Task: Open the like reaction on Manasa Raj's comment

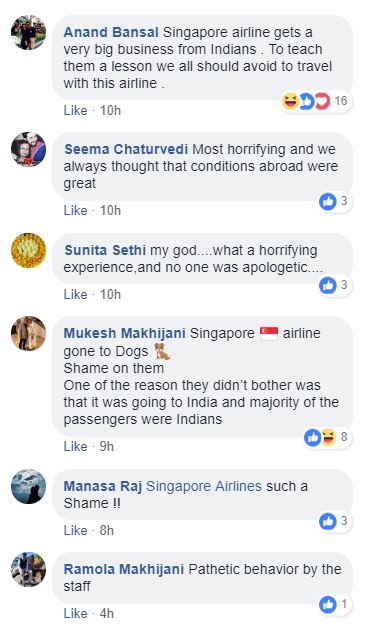Action: (328, 521)
